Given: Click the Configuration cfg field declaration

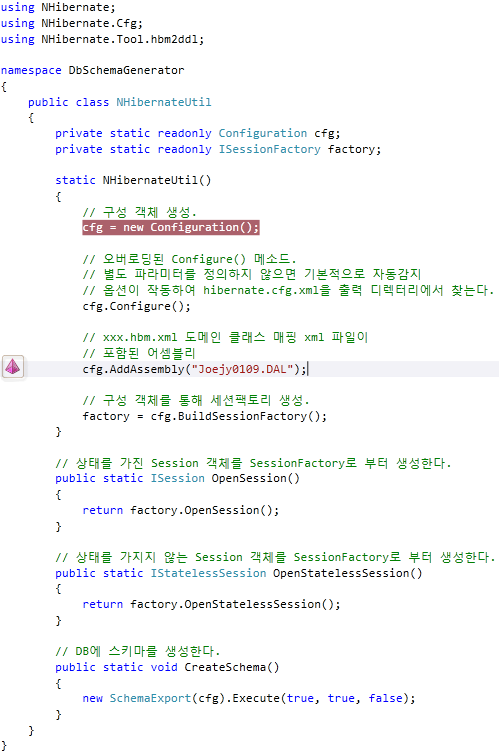Looking at the screenshot, I should point(197,133).
